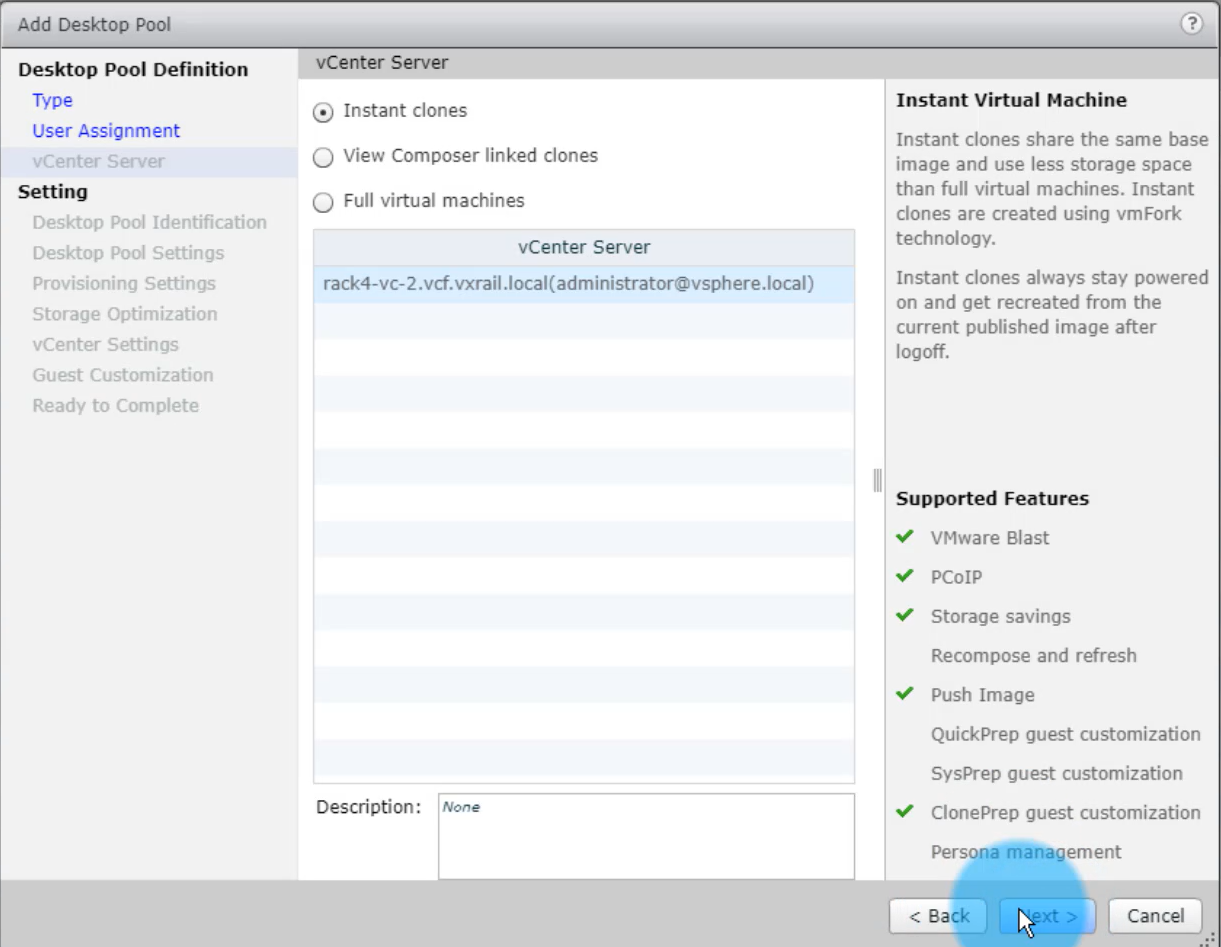1221x947 pixels.
Task: Select vCenter Server in wizard sidebar
Action: pos(98,161)
